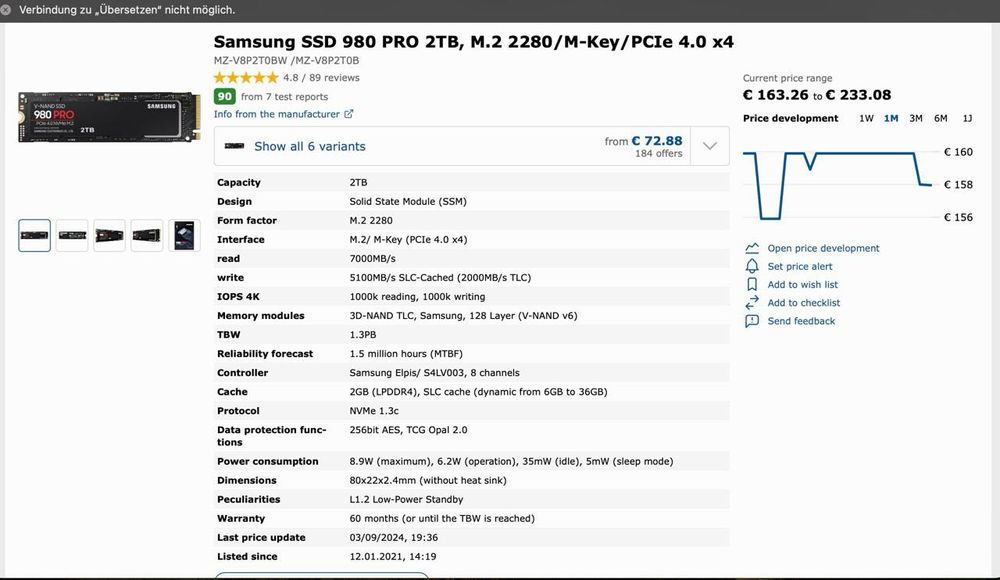Click the external link icon beside manufacturer info

pos(349,114)
